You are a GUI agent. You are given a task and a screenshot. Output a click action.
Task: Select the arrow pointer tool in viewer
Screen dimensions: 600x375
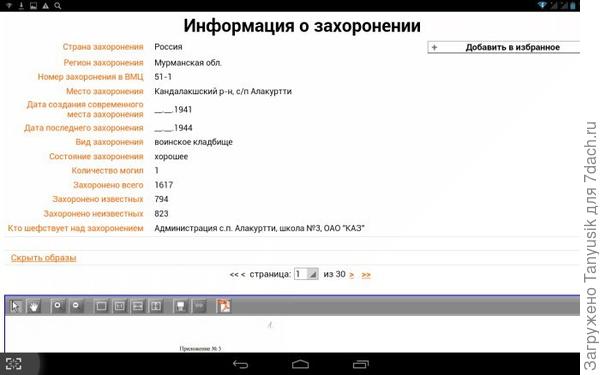coord(16,306)
